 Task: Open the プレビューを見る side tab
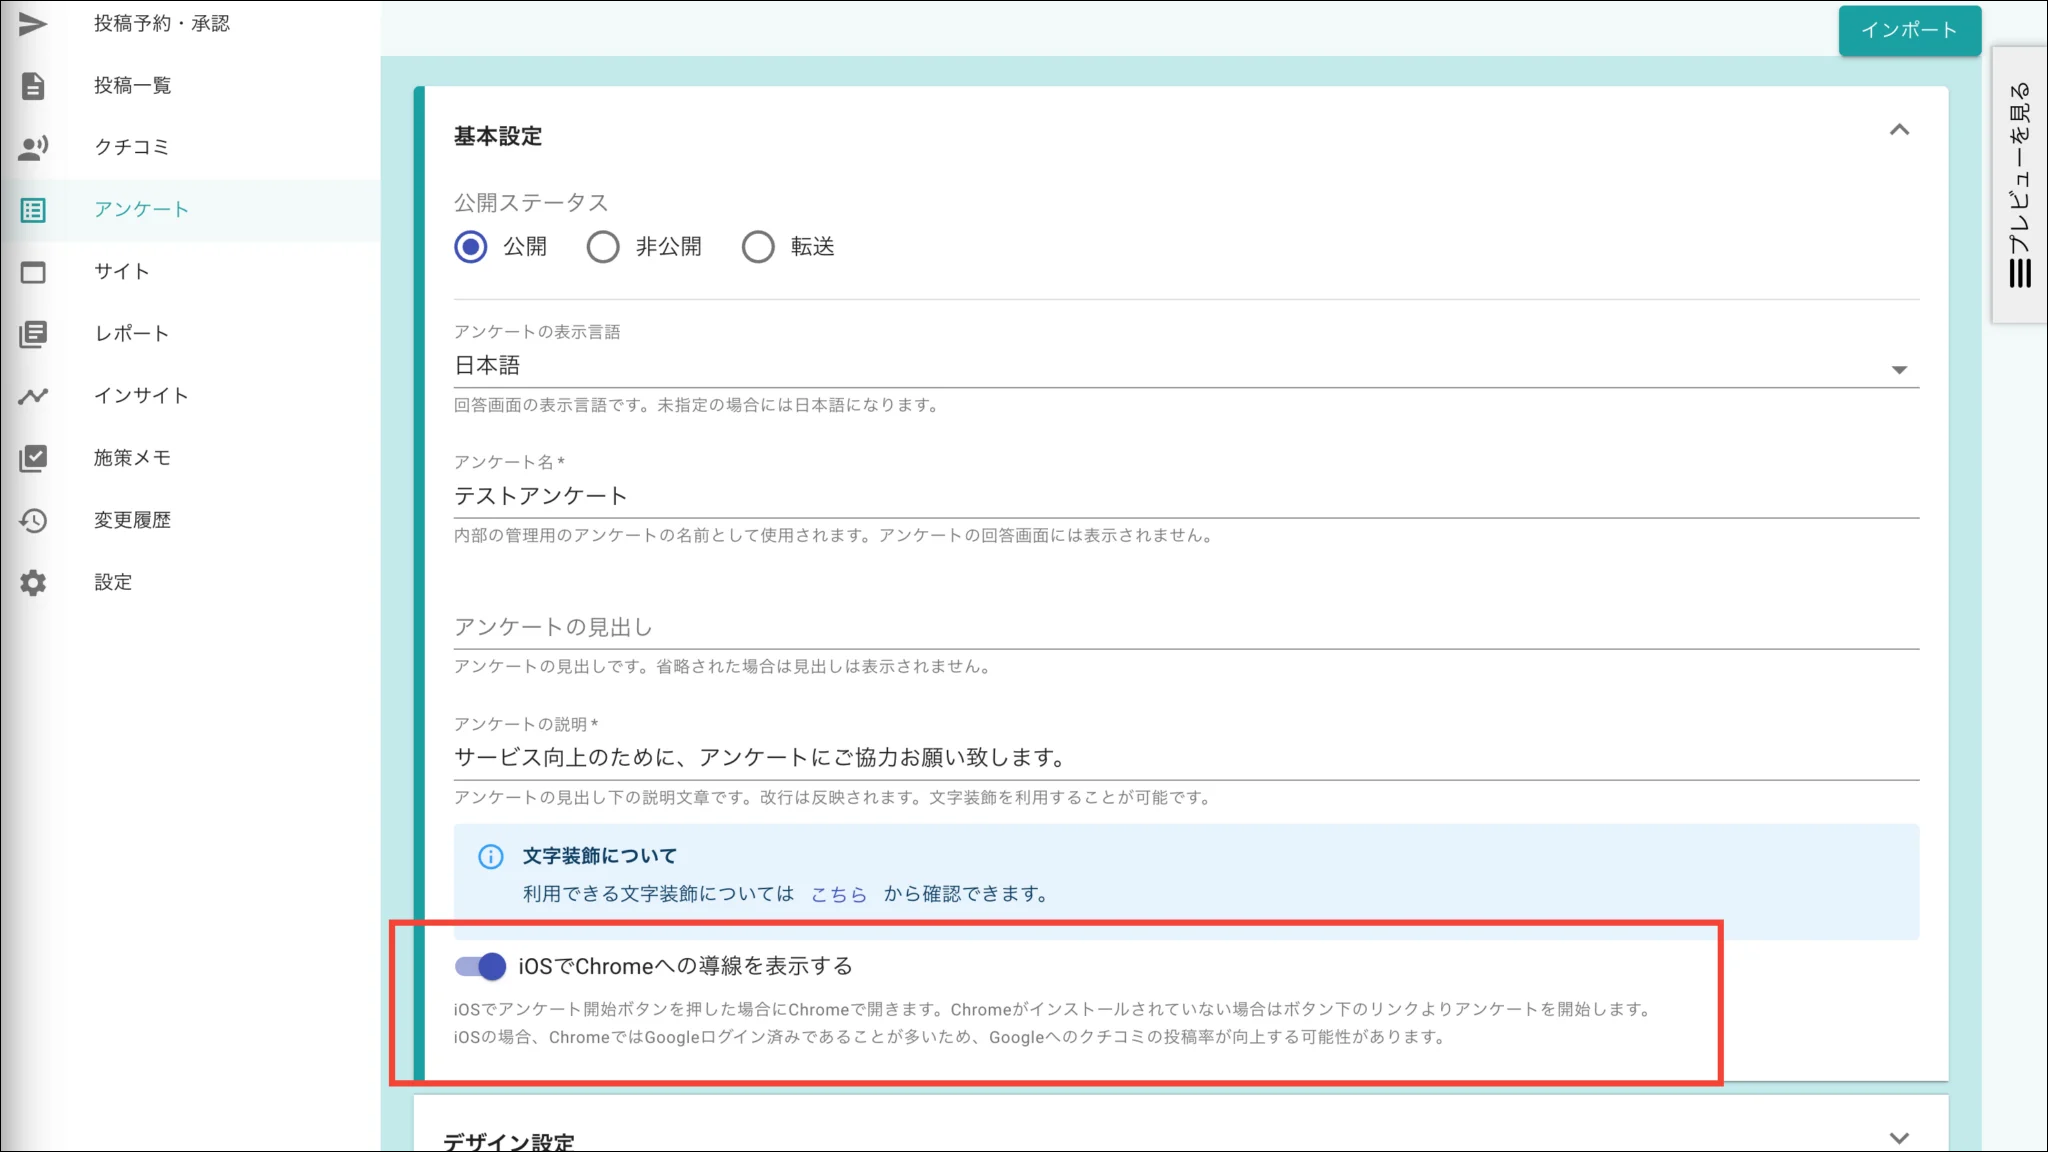(x=2020, y=185)
